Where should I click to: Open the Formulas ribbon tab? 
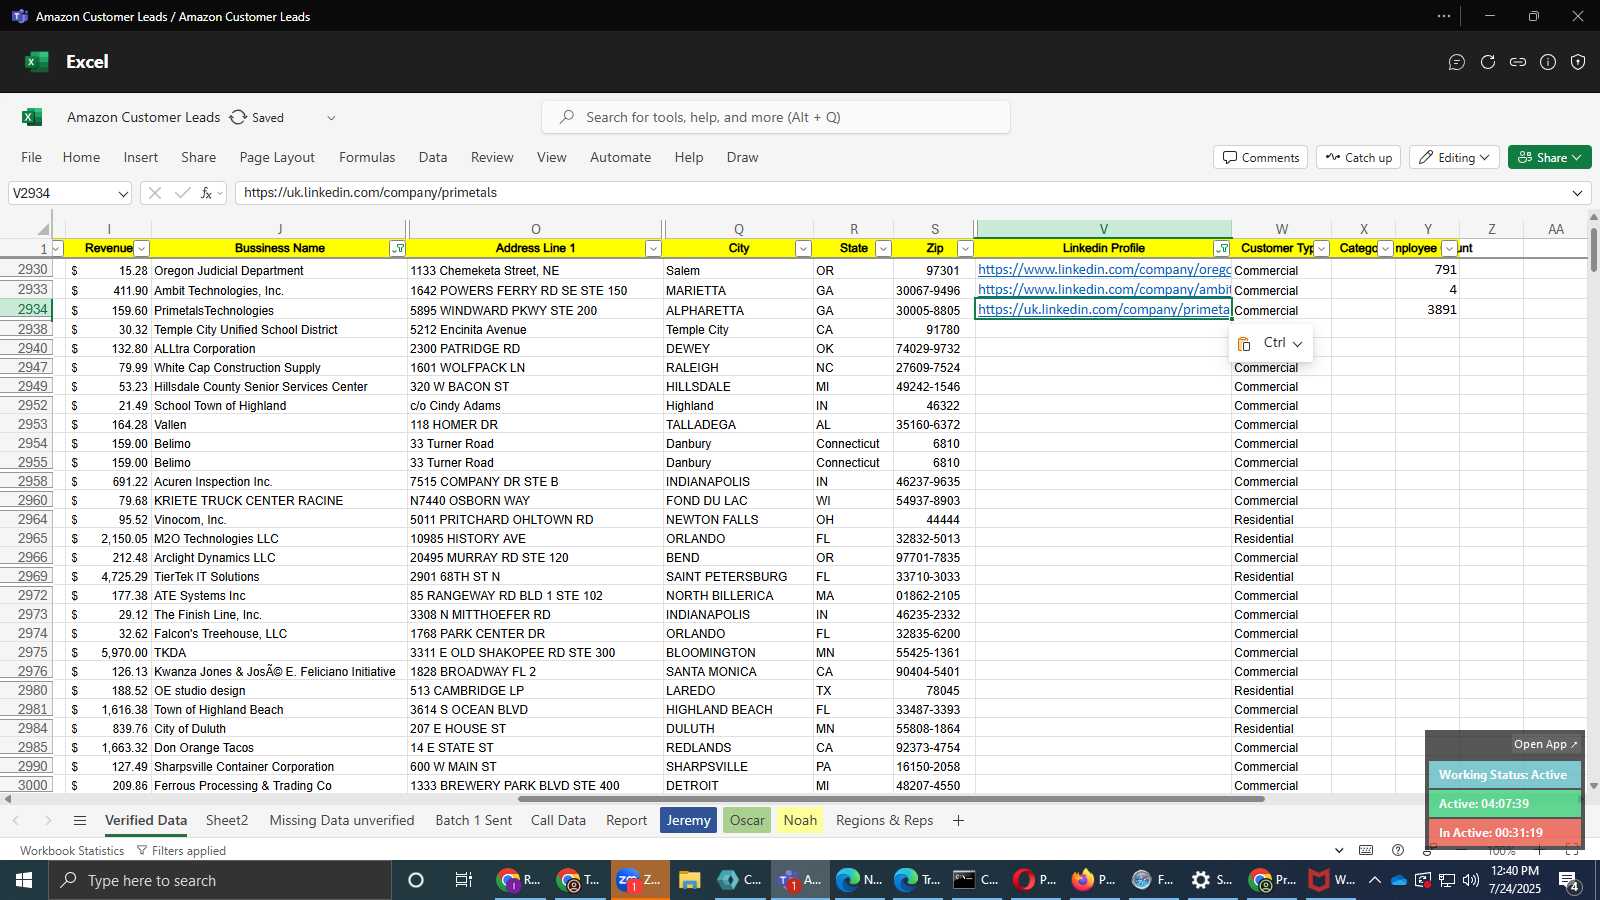tap(367, 158)
